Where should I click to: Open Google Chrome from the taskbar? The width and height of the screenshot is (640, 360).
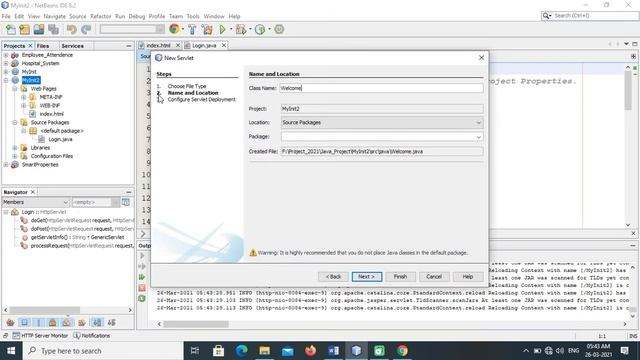(402, 351)
